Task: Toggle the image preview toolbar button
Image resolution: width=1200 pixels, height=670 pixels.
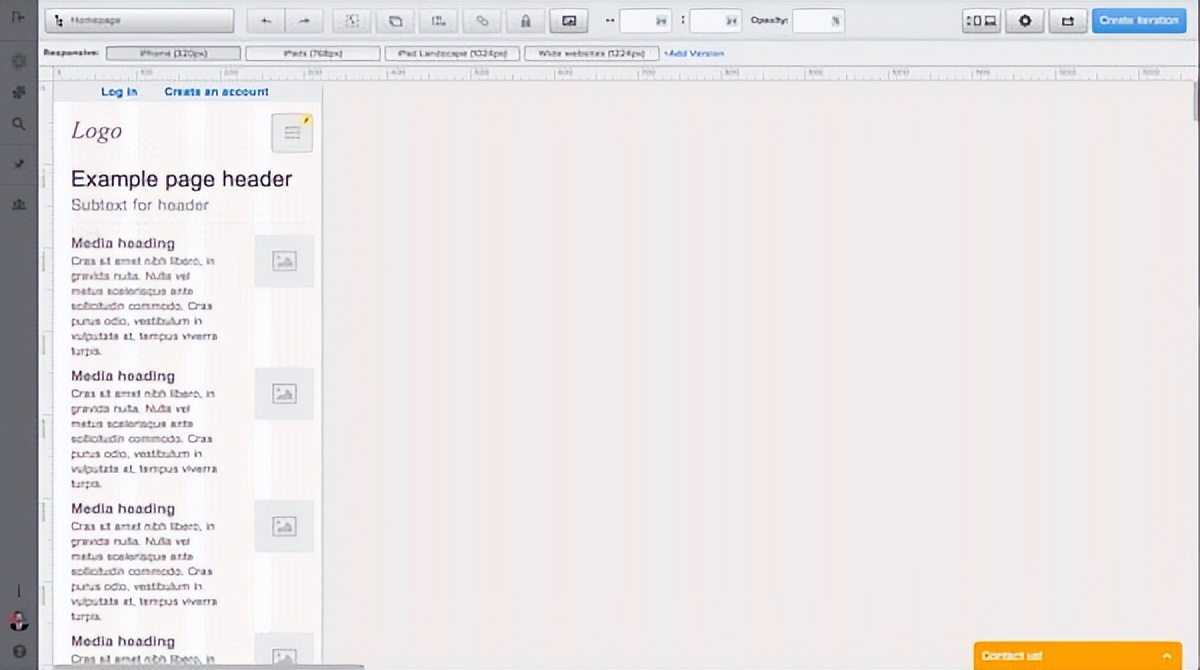Action: tap(569, 21)
